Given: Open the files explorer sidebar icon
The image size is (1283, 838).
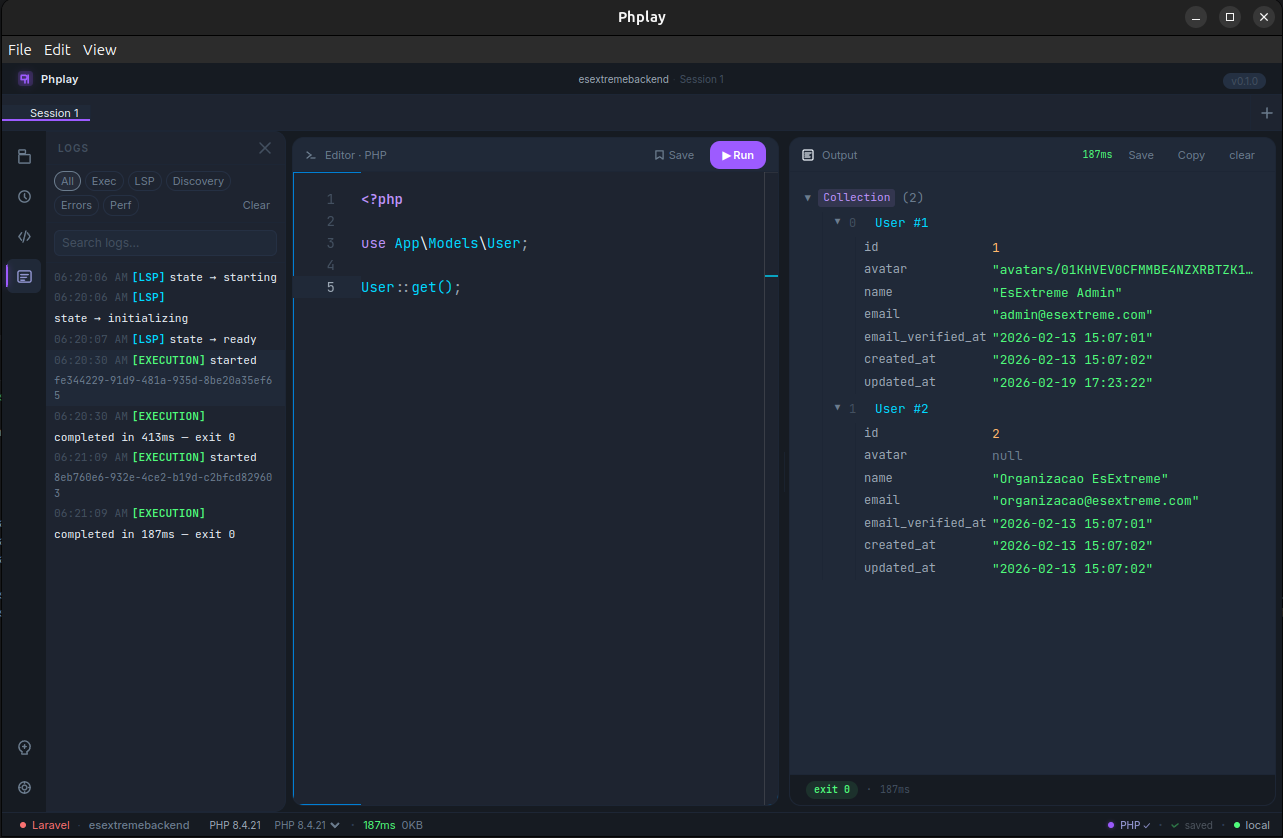Looking at the screenshot, I should [x=24, y=156].
